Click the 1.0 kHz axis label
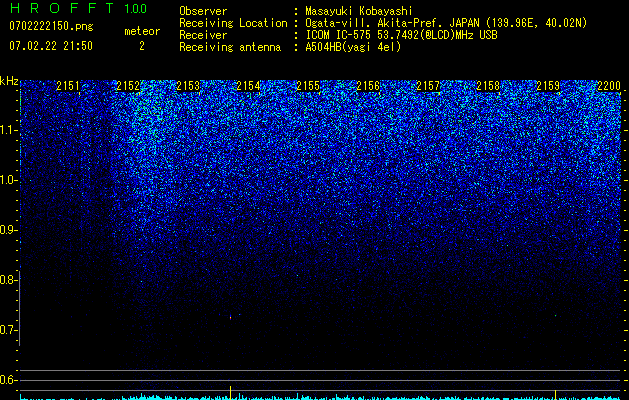This screenshot has width=629, height=400. point(9,180)
